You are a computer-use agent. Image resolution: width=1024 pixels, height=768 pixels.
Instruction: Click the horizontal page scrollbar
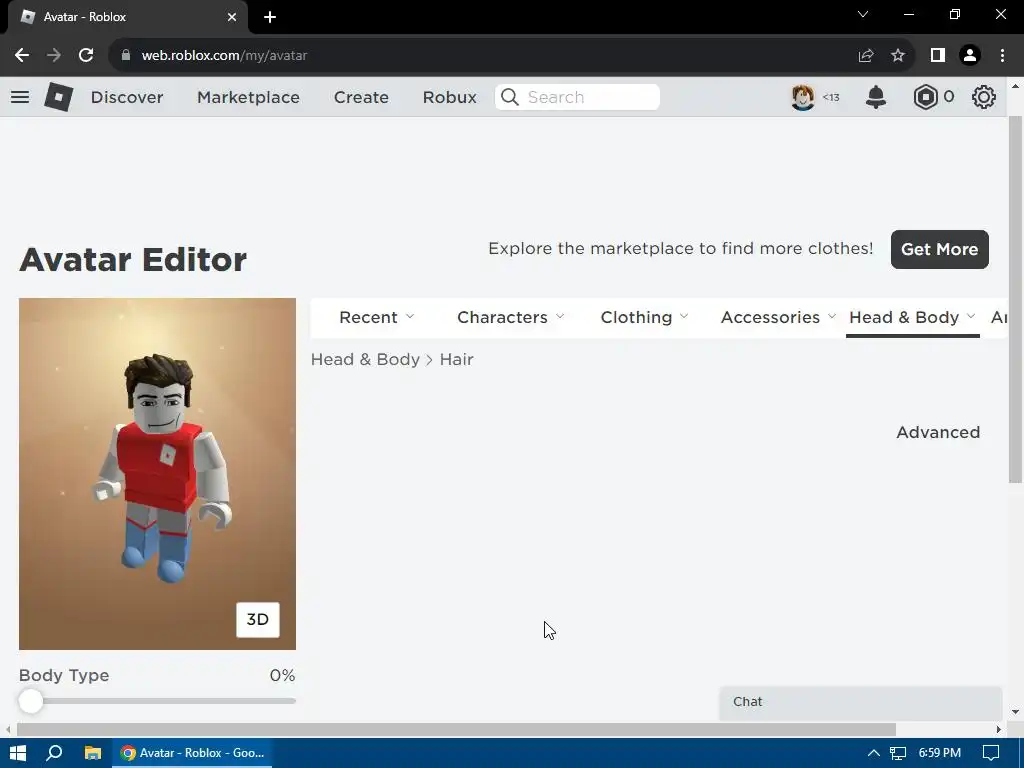[456, 729]
